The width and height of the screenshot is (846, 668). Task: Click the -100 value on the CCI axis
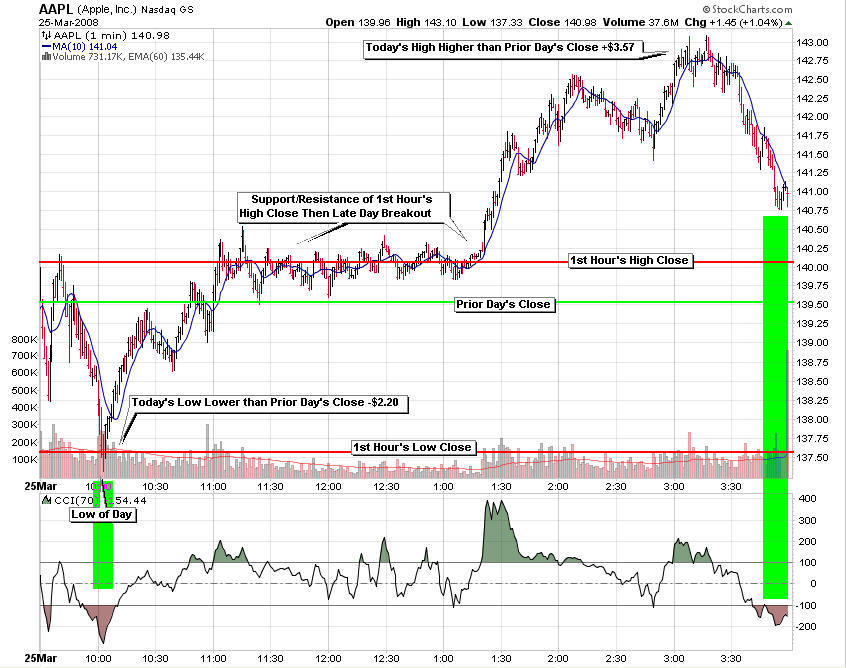pos(806,606)
